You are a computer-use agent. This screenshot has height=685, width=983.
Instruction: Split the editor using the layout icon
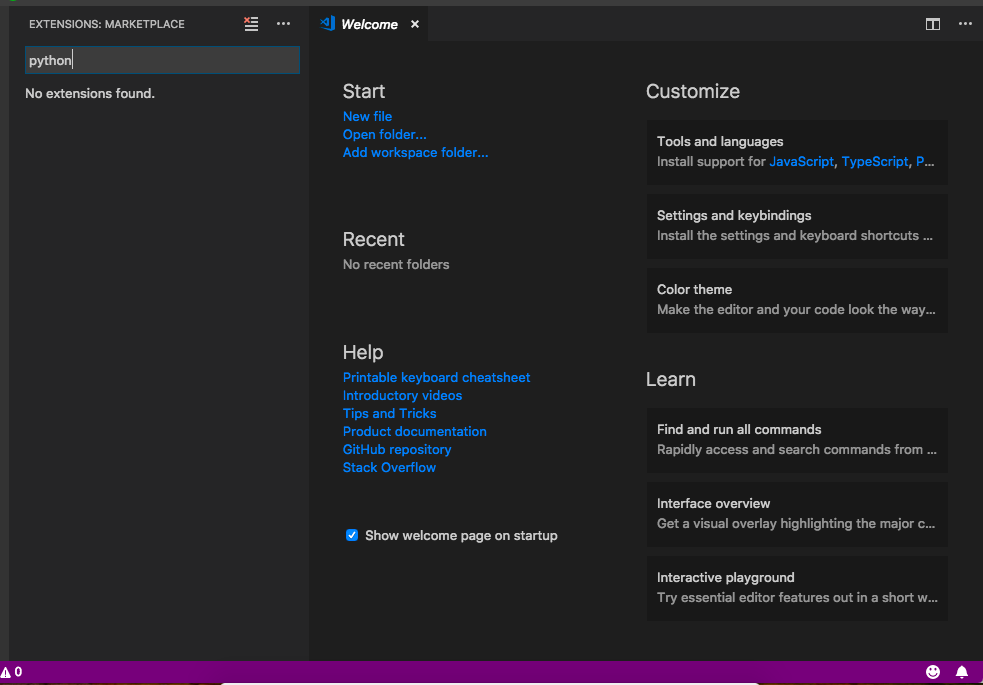[932, 23]
